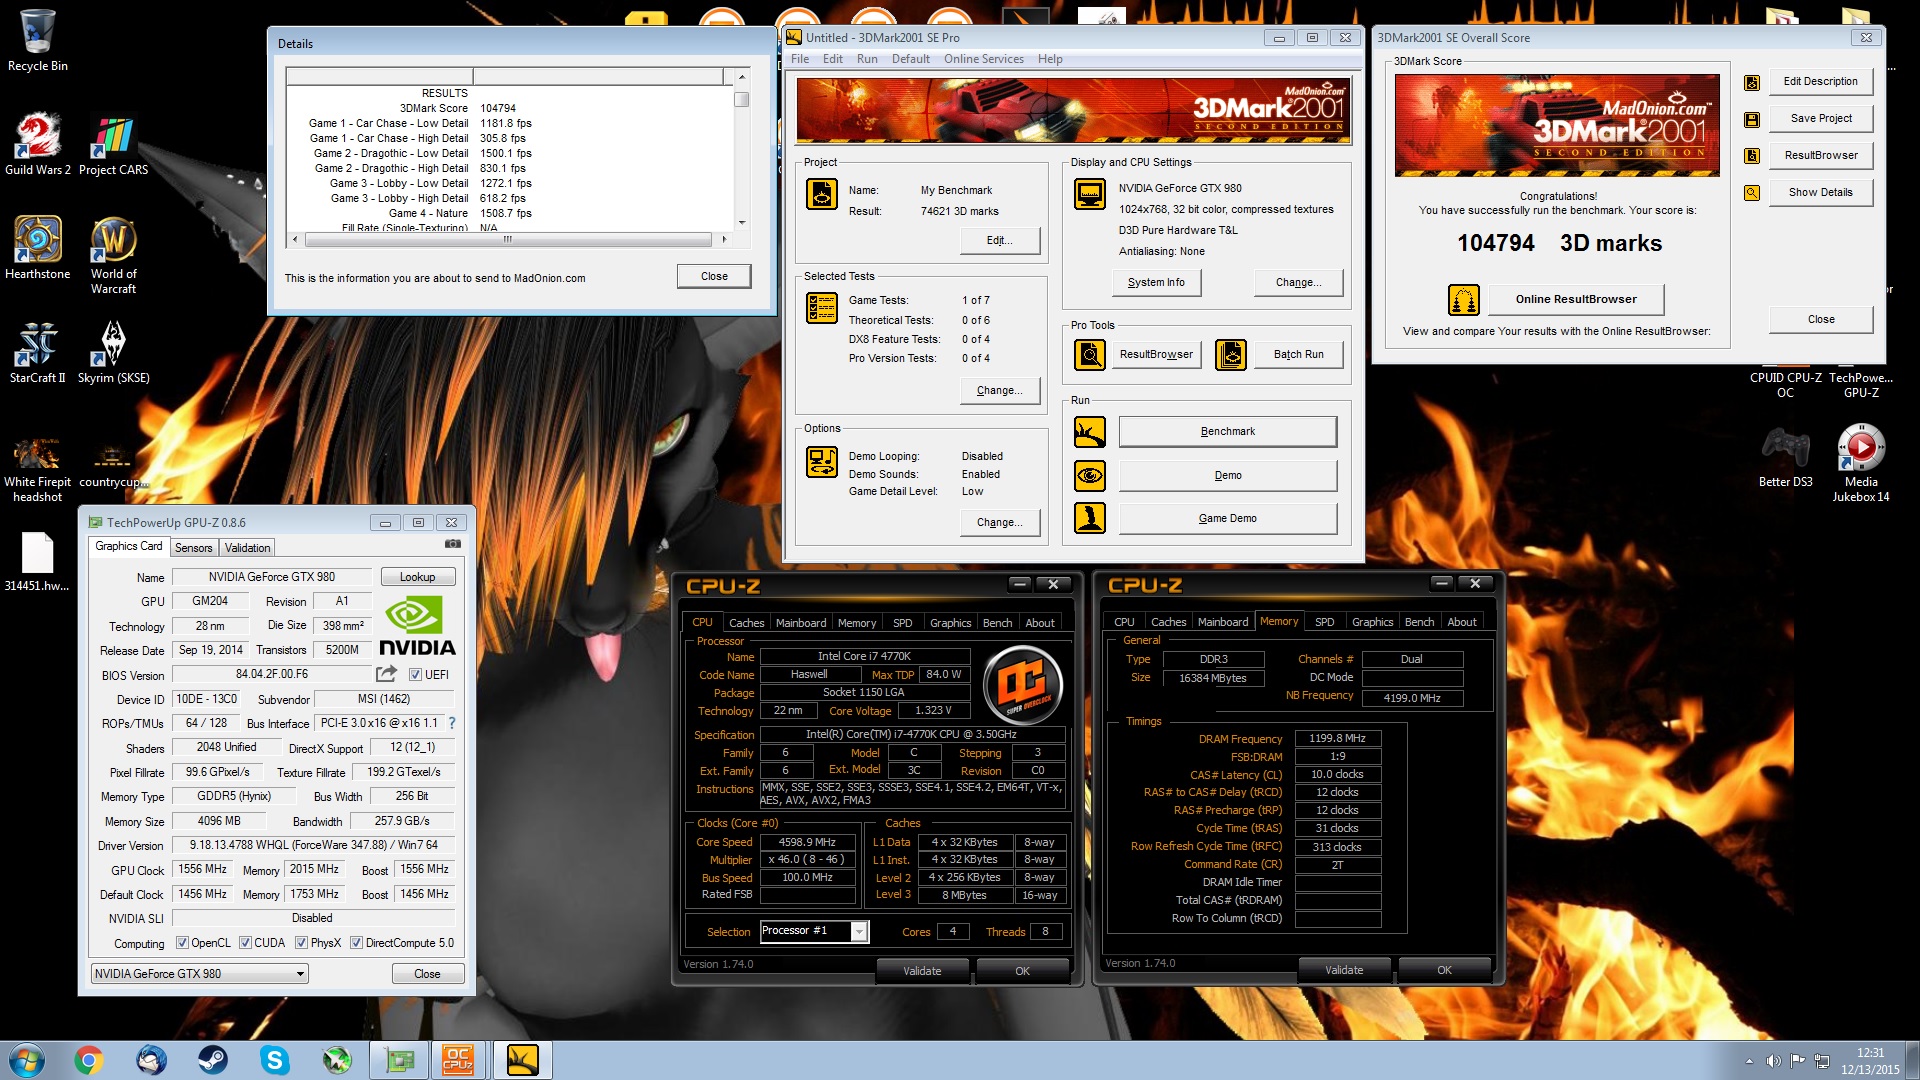Click the Benchmark button in 3DMark

pos(1227,432)
